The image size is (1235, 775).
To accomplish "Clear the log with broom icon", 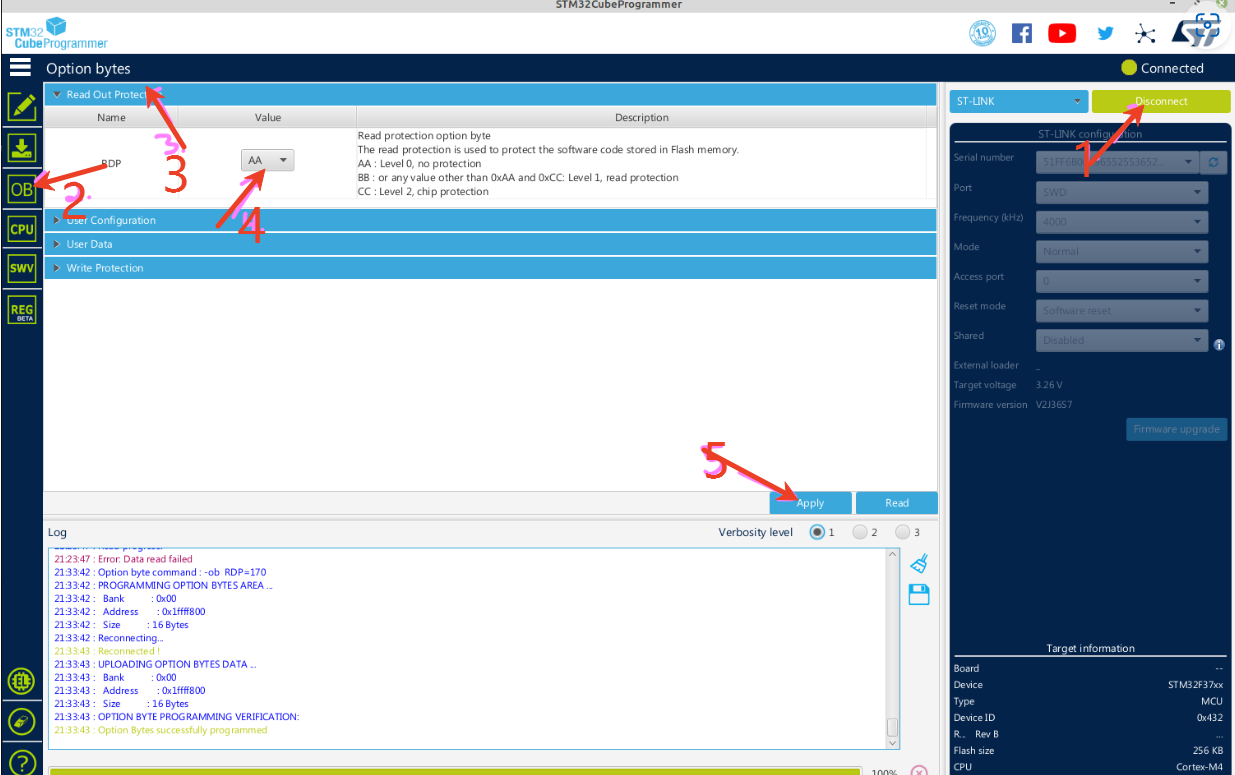I will click(x=920, y=564).
